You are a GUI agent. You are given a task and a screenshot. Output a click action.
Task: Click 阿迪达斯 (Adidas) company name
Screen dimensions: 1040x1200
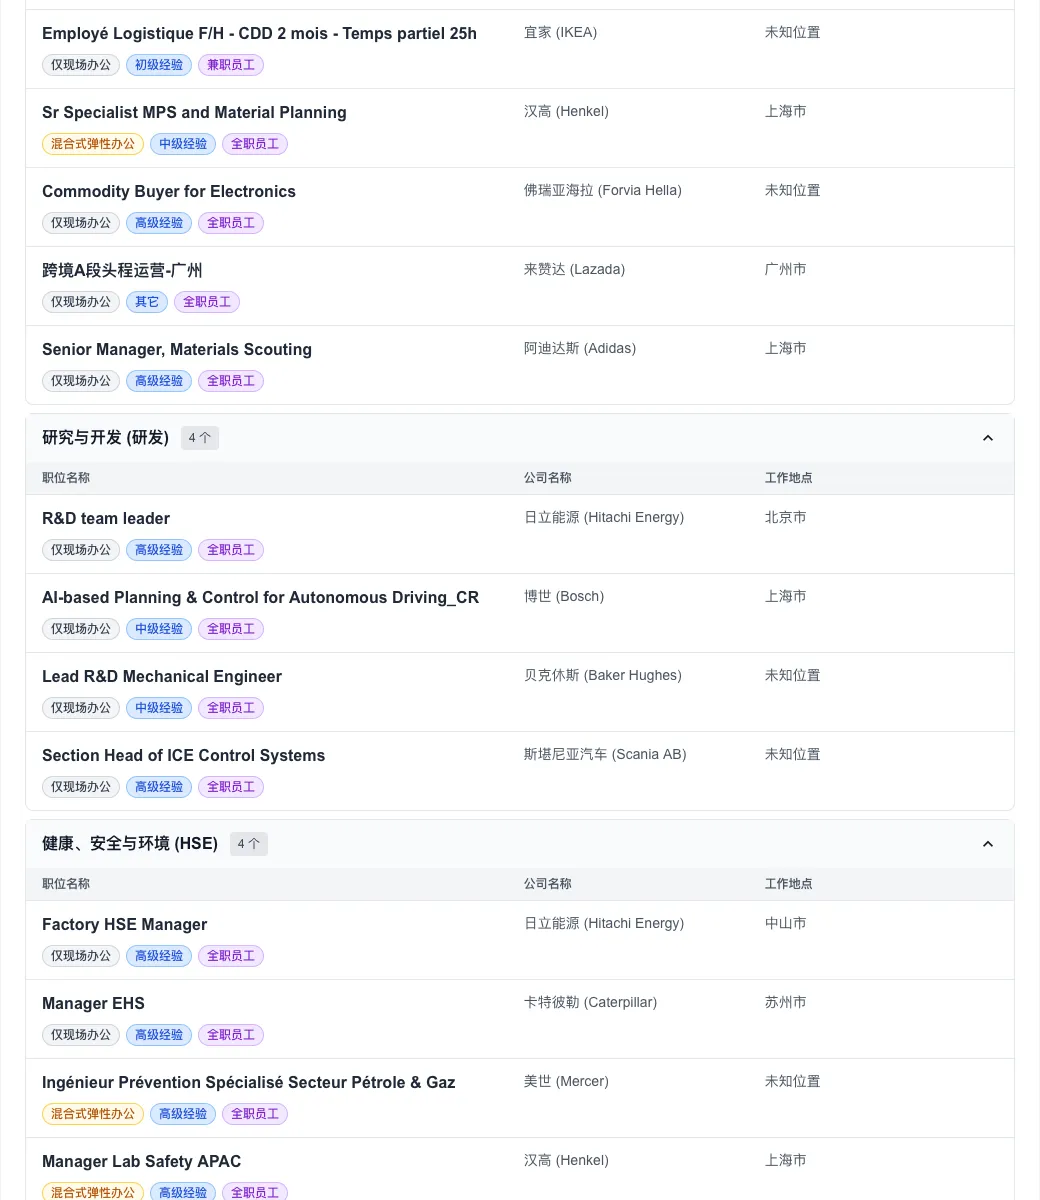click(x=580, y=349)
